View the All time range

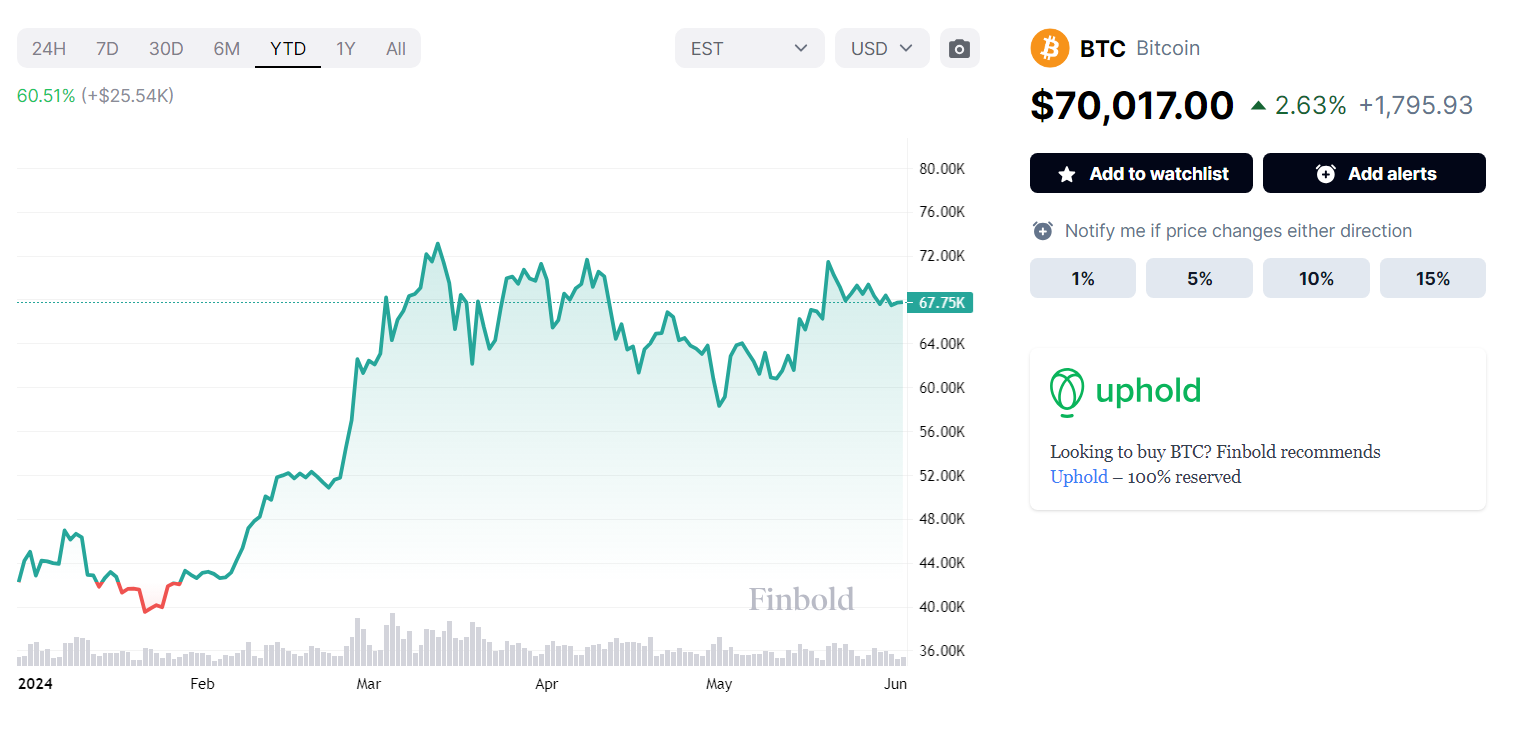[x=396, y=48]
